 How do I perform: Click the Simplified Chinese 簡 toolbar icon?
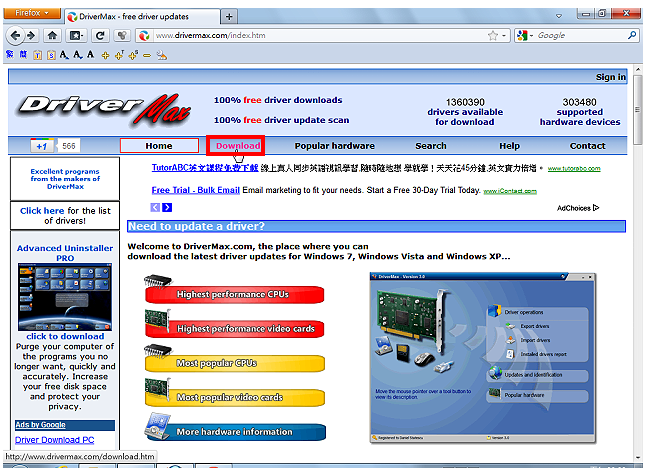[x=23, y=55]
